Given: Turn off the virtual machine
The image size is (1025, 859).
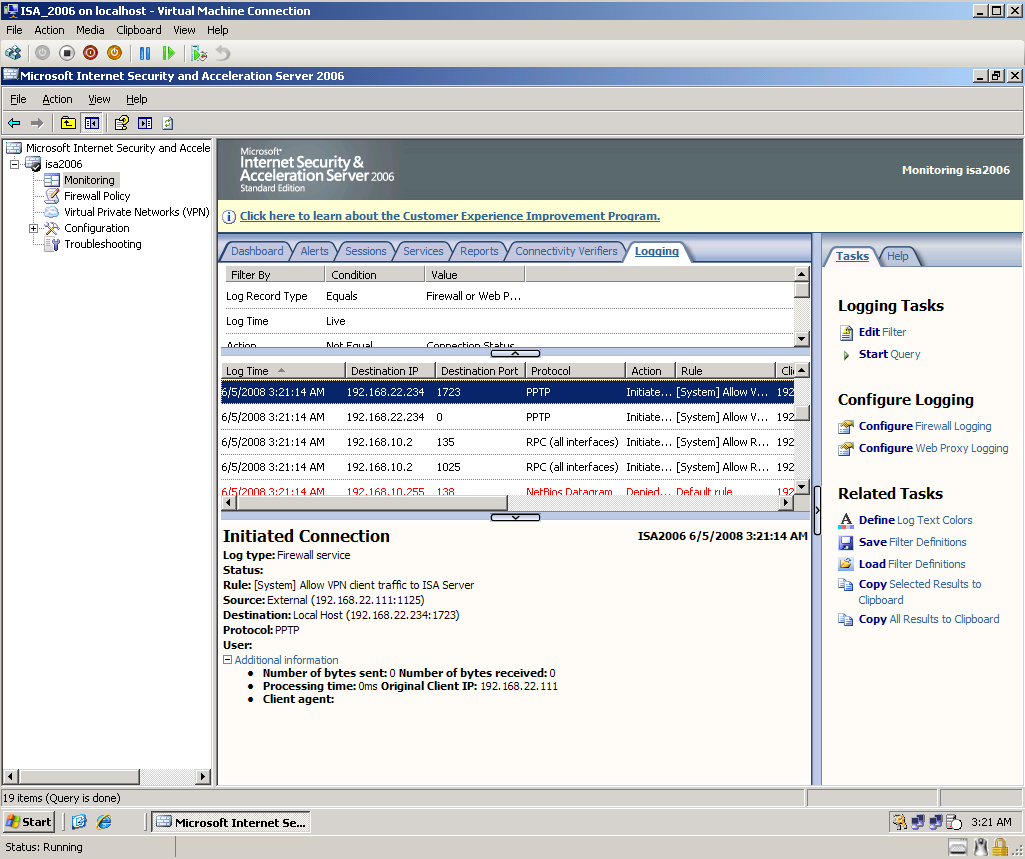Looking at the screenshot, I should (67, 53).
